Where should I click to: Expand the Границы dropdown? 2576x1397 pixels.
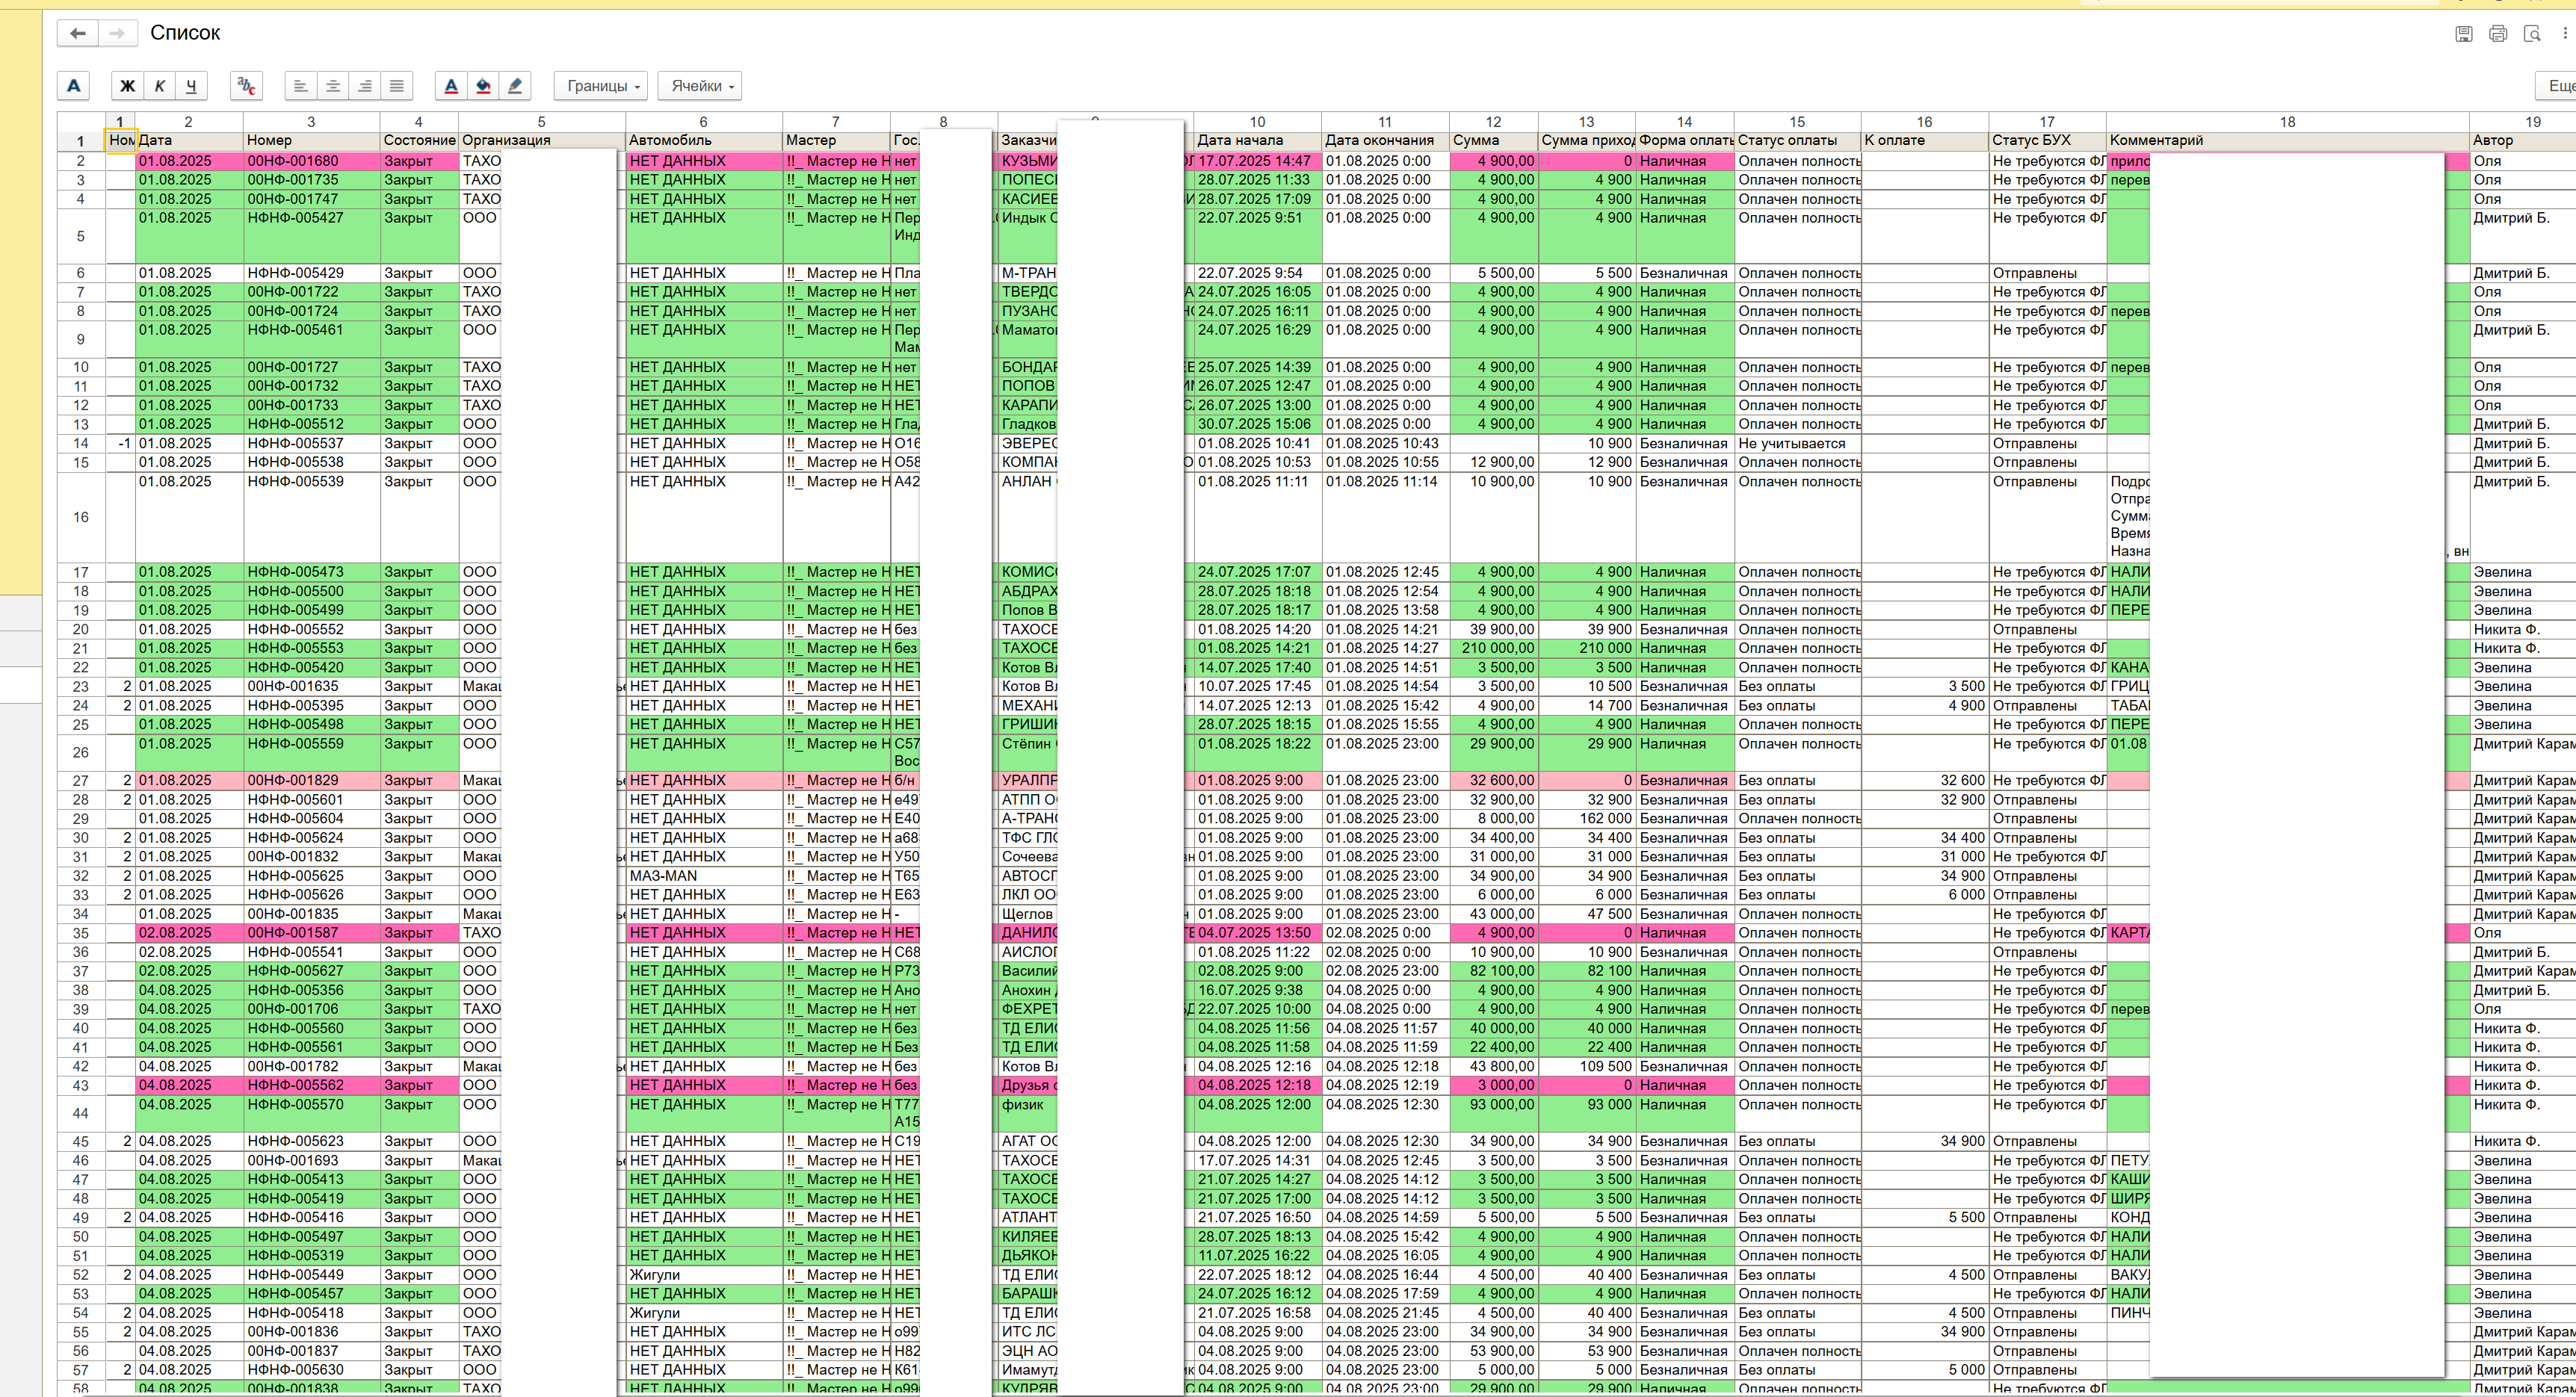601,86
